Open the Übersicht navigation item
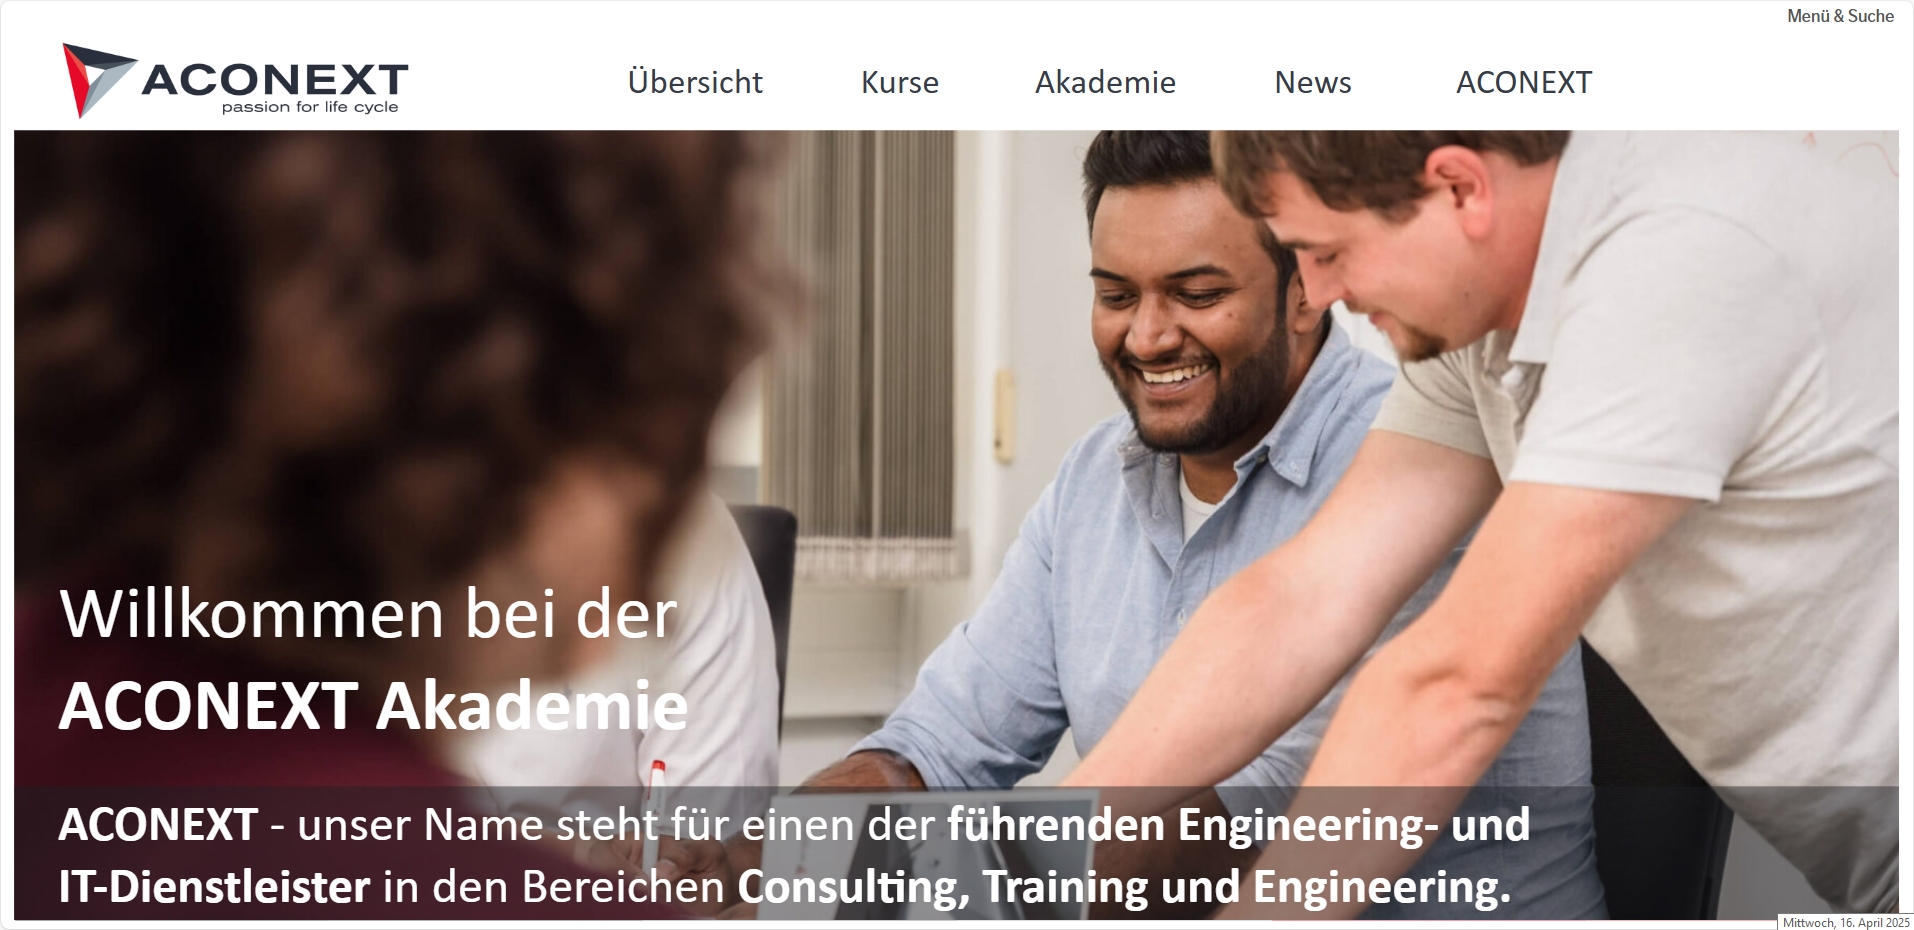Image resolution: width=1914 pixels, height=930 pixels. click(695, 82)
